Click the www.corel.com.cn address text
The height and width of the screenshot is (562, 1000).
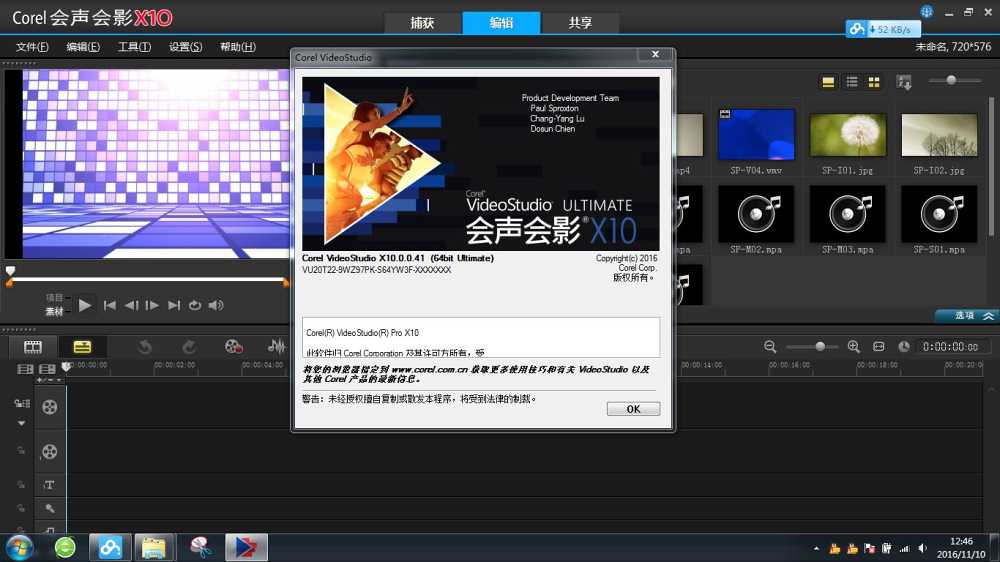click(x=429, y=369)
